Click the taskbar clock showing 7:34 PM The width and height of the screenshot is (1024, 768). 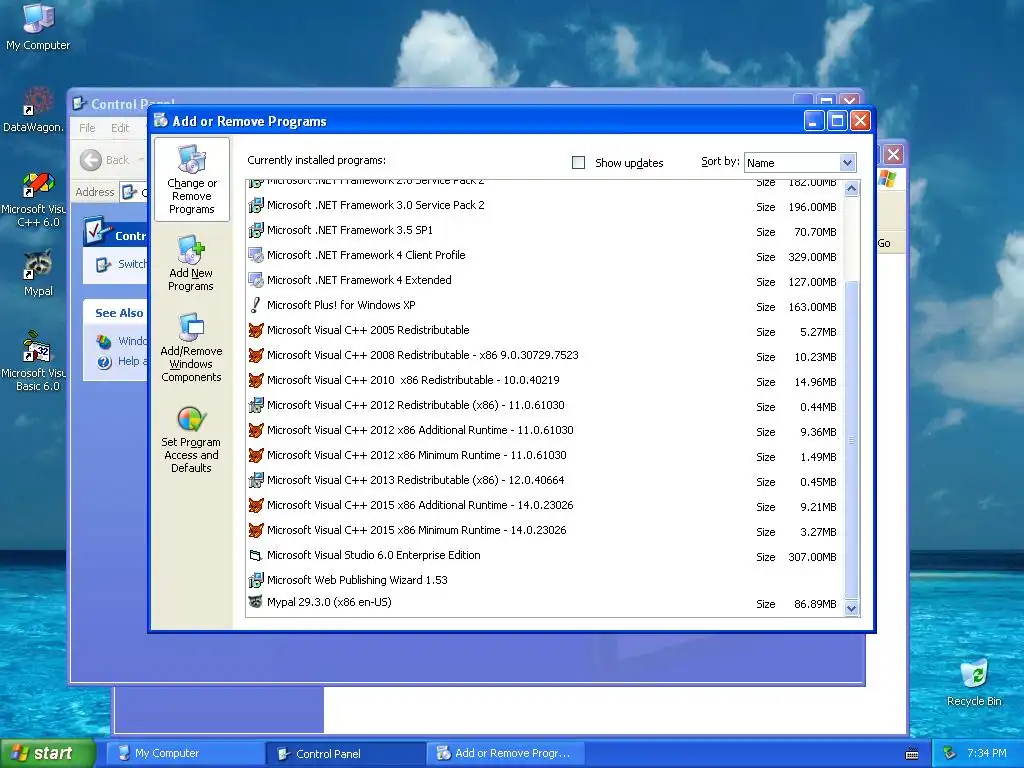(986, 753)
